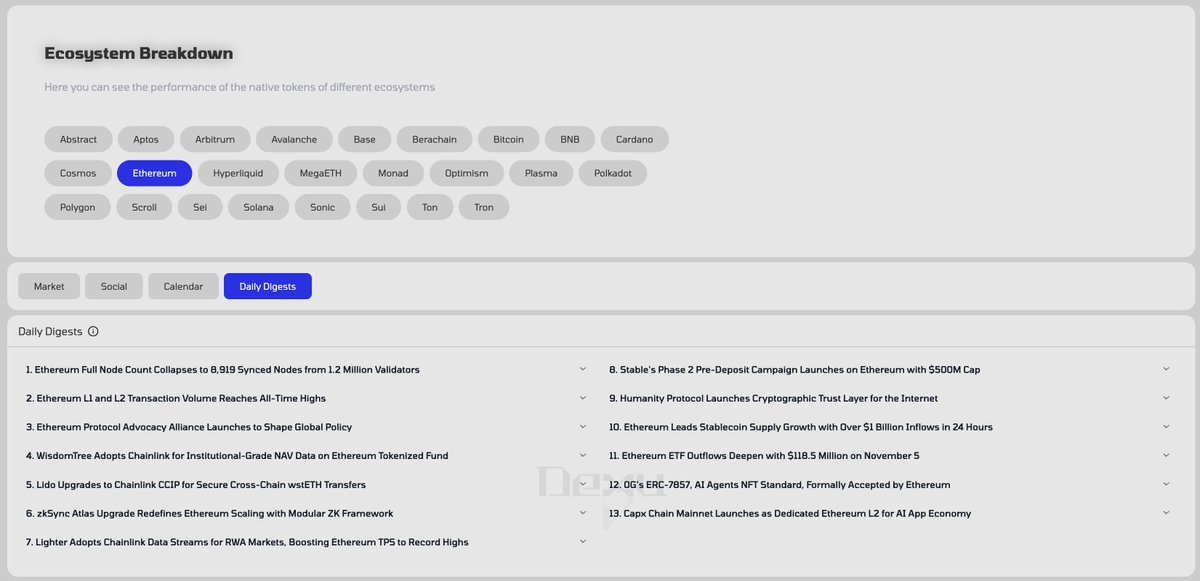
Task: Expand the Lighter Adopts Chainlink Data Streams digest
Action: pyautogui.click(x=583, y=542)
